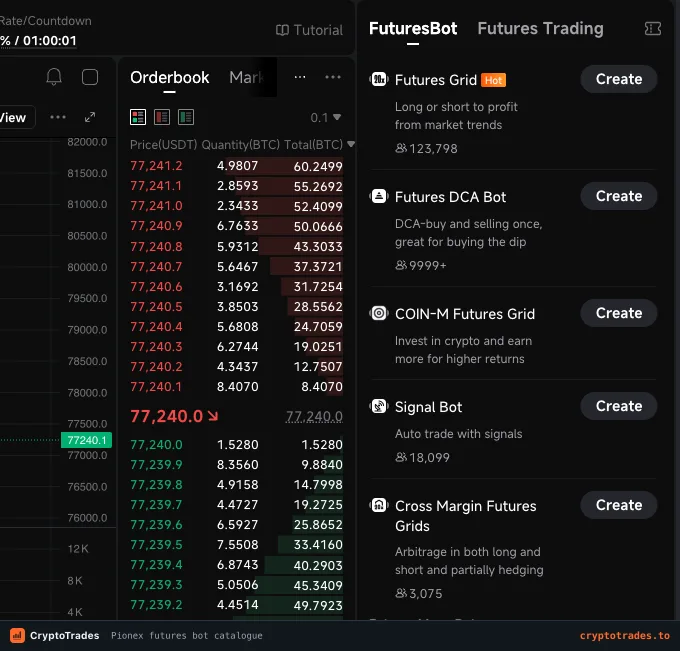Click the Futures Grid bot icon
680x651 pixels.
coord(379,79)
